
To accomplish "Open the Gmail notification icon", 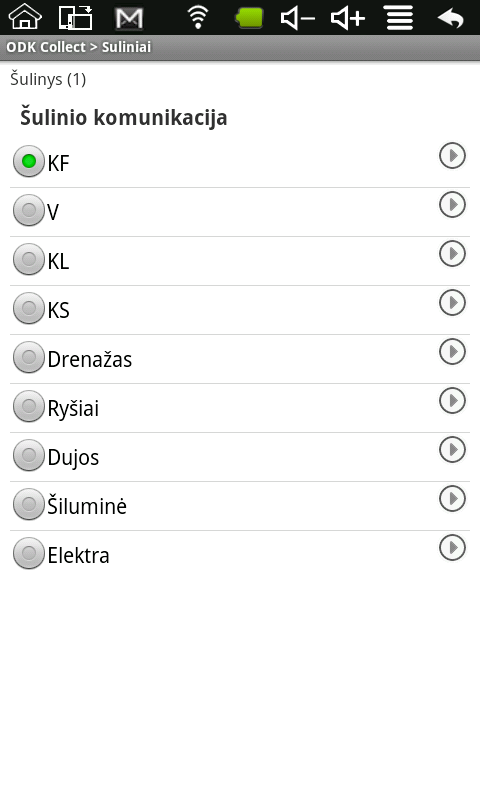I will 129,19.
